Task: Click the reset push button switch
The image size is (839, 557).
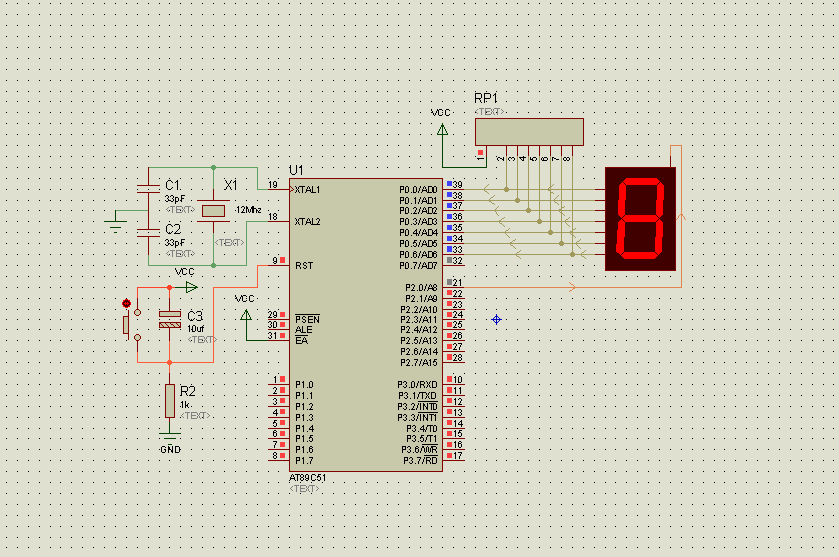Action: [132, 324]
